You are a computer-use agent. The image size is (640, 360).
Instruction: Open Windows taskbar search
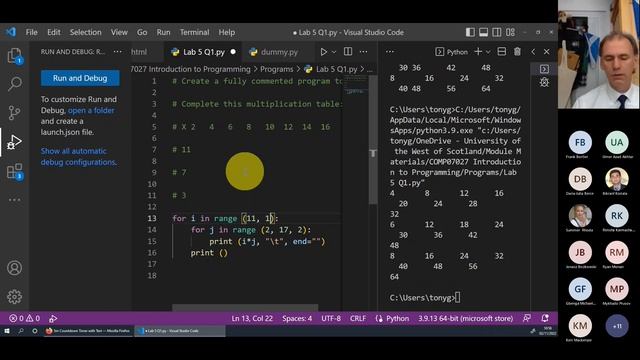[x=20, y=331]
